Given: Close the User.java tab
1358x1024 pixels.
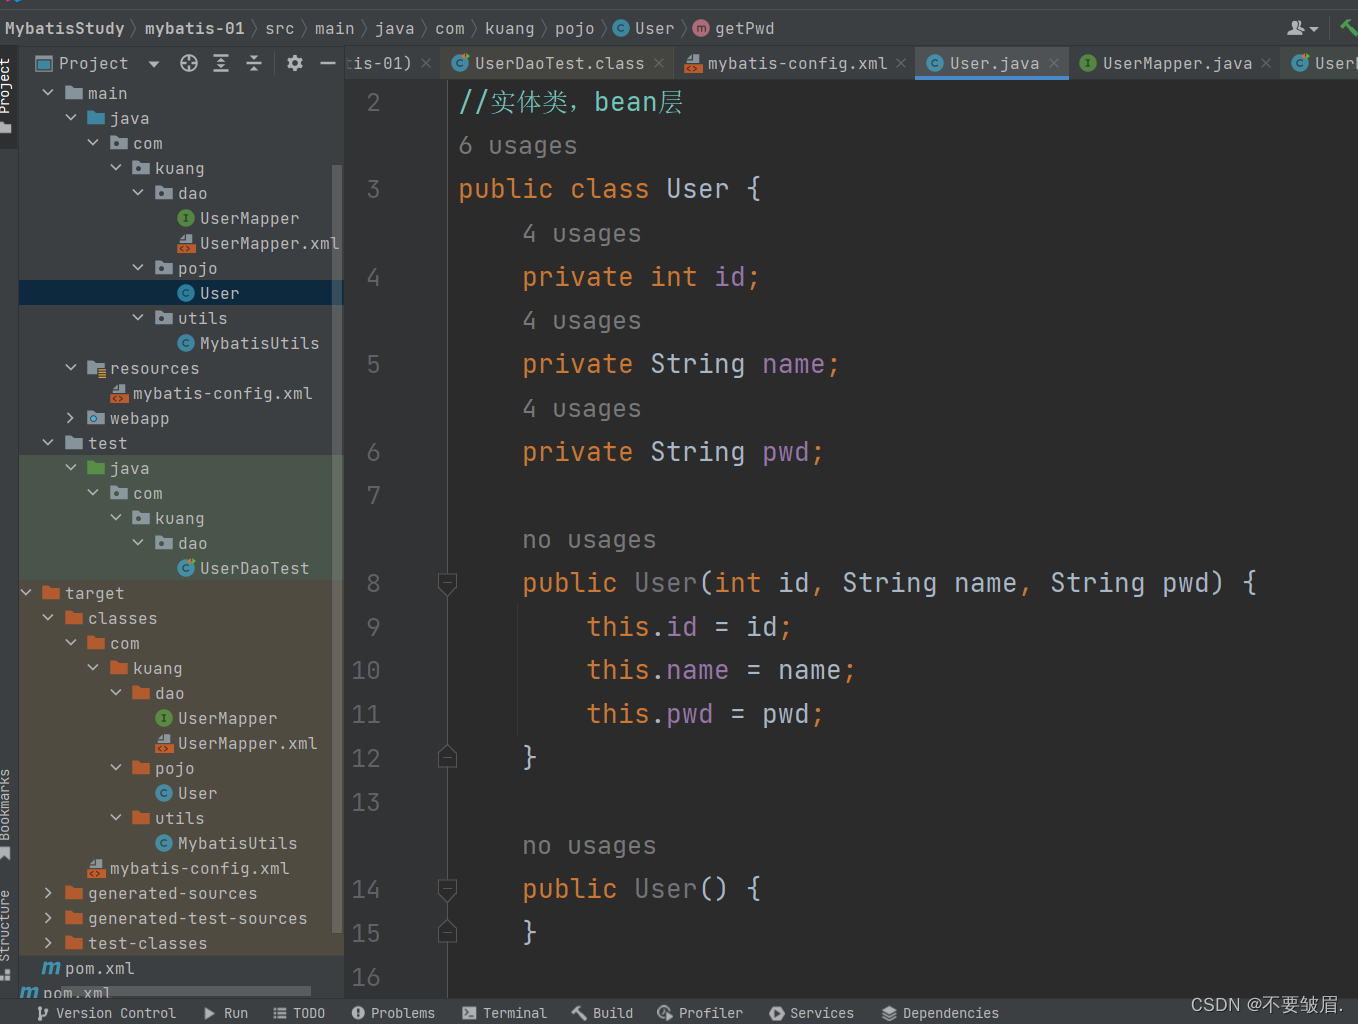Looking at the screenshot, I should [x=1054, y=63].
